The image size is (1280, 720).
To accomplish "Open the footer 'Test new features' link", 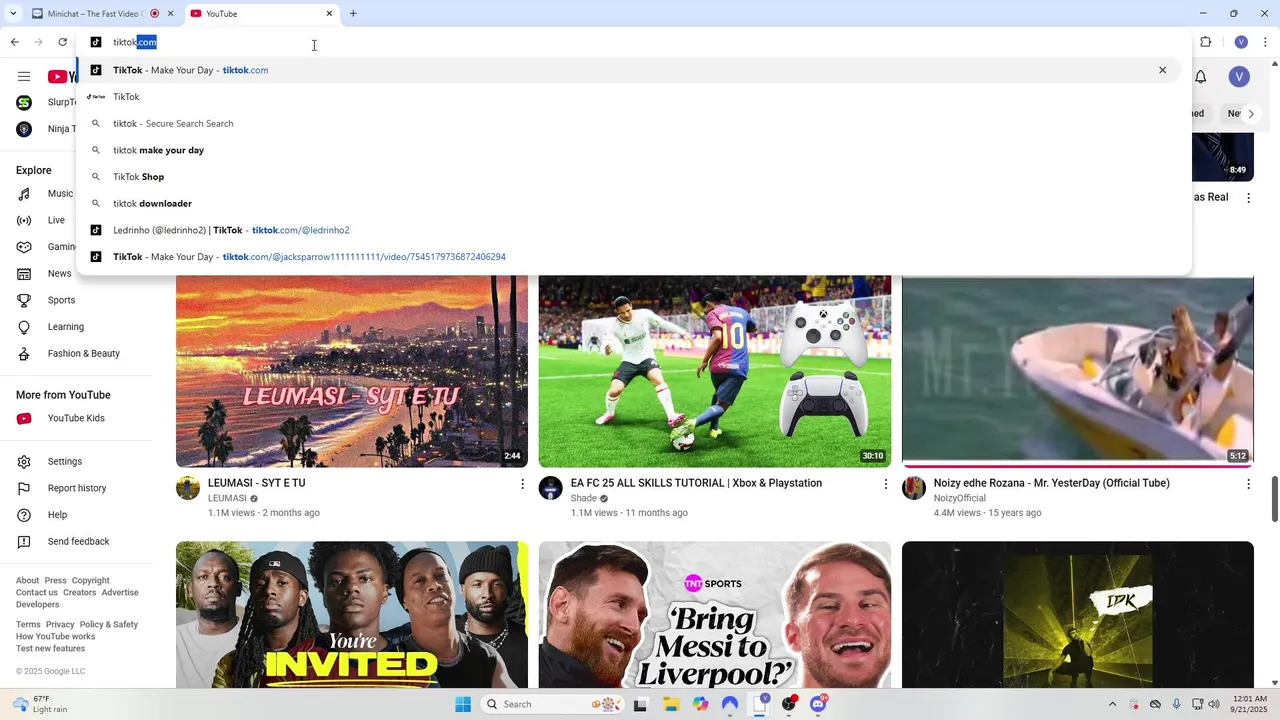I will pyautogui.click(x=51, y=649).
